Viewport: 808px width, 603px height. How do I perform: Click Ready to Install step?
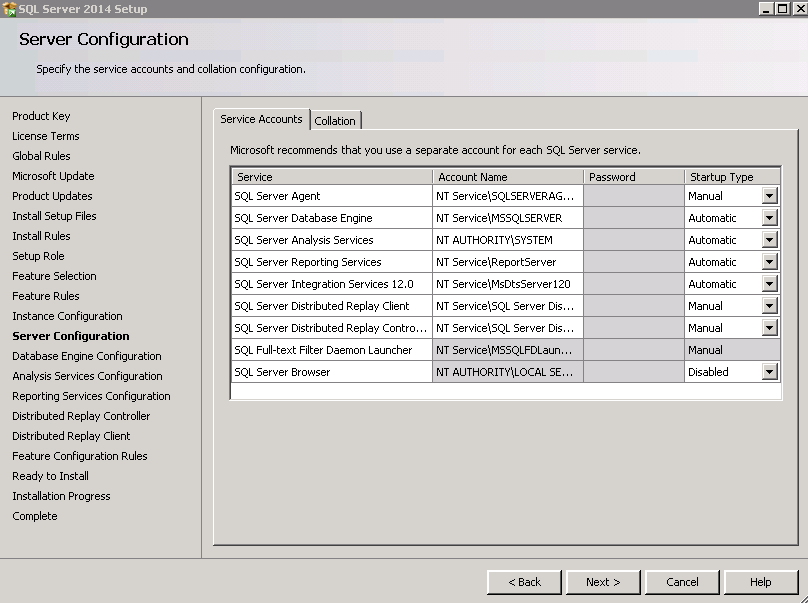point(50,476)
